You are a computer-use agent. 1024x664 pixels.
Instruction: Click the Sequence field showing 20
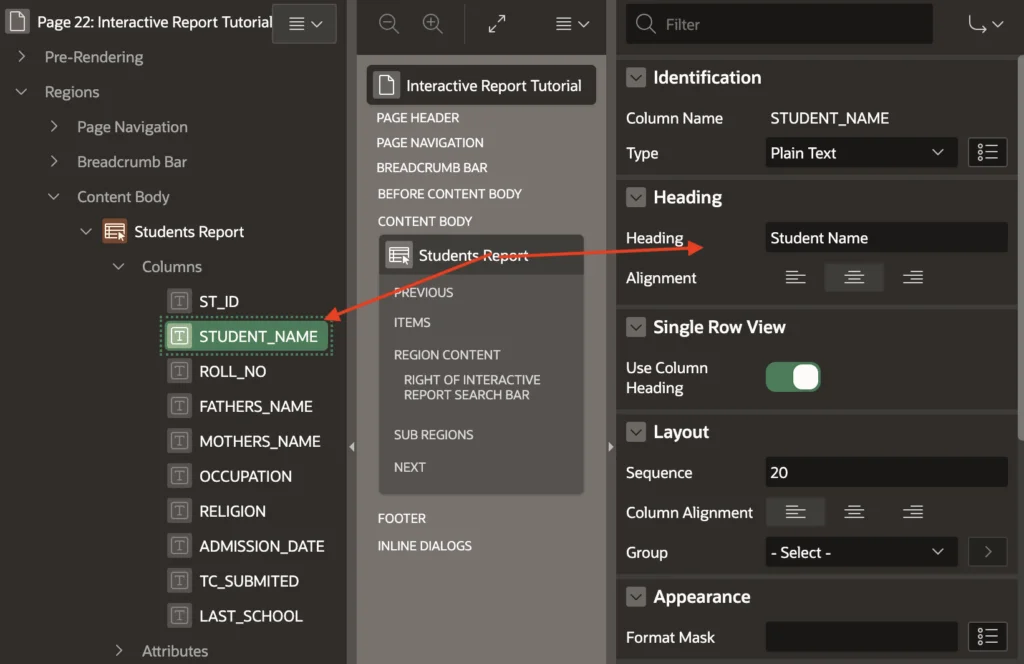(886, 472)
